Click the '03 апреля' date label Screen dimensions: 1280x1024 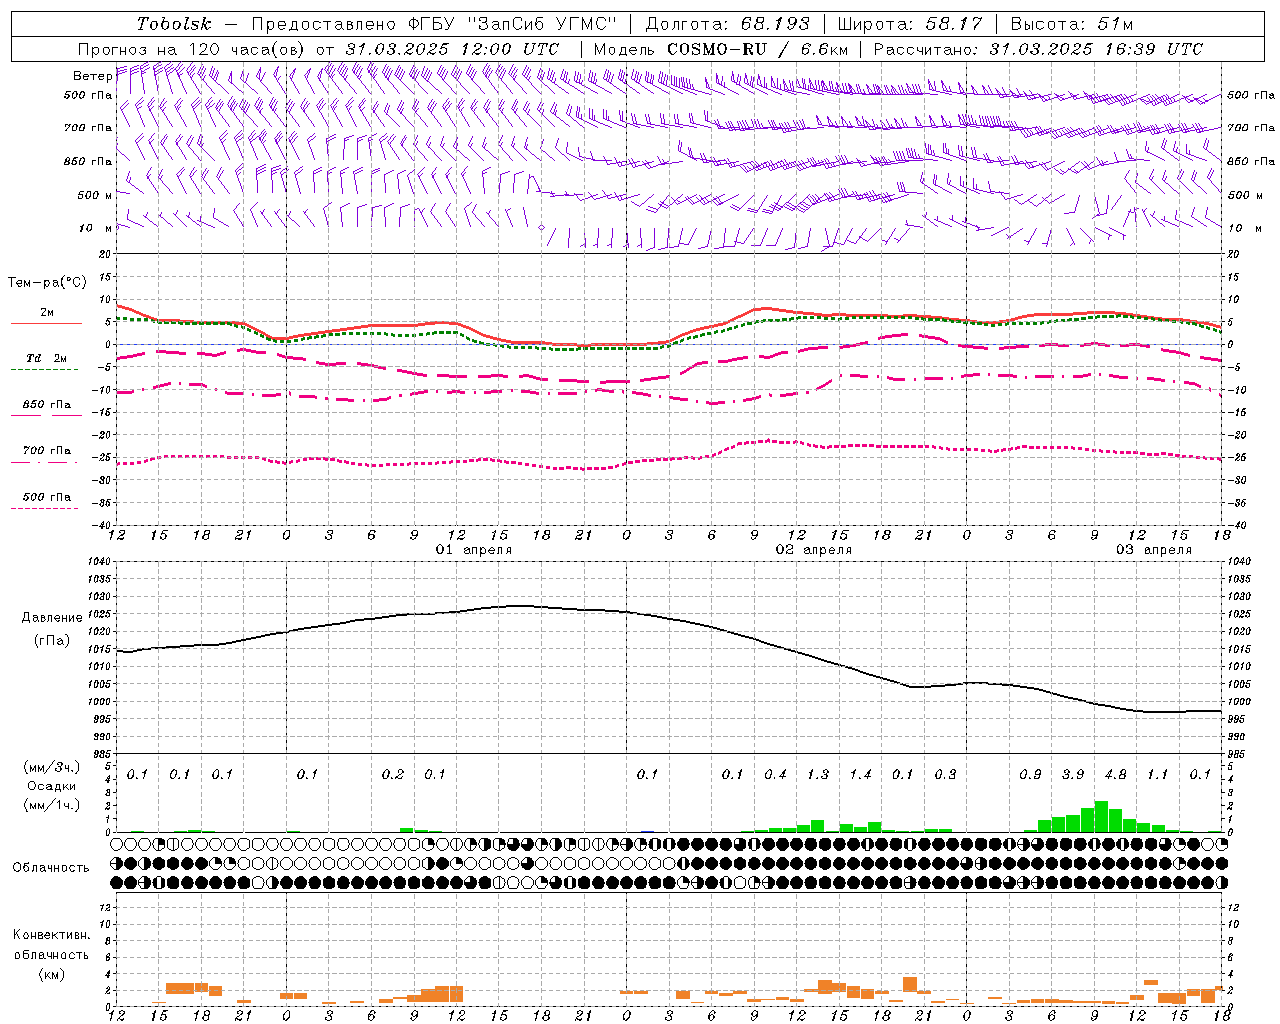1154,550
